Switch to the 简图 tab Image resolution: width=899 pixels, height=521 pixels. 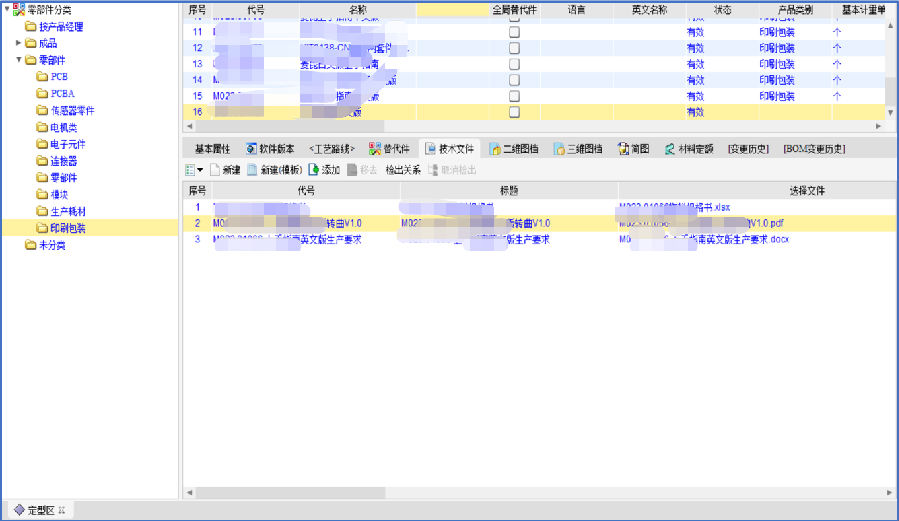[x=634, y=149]
